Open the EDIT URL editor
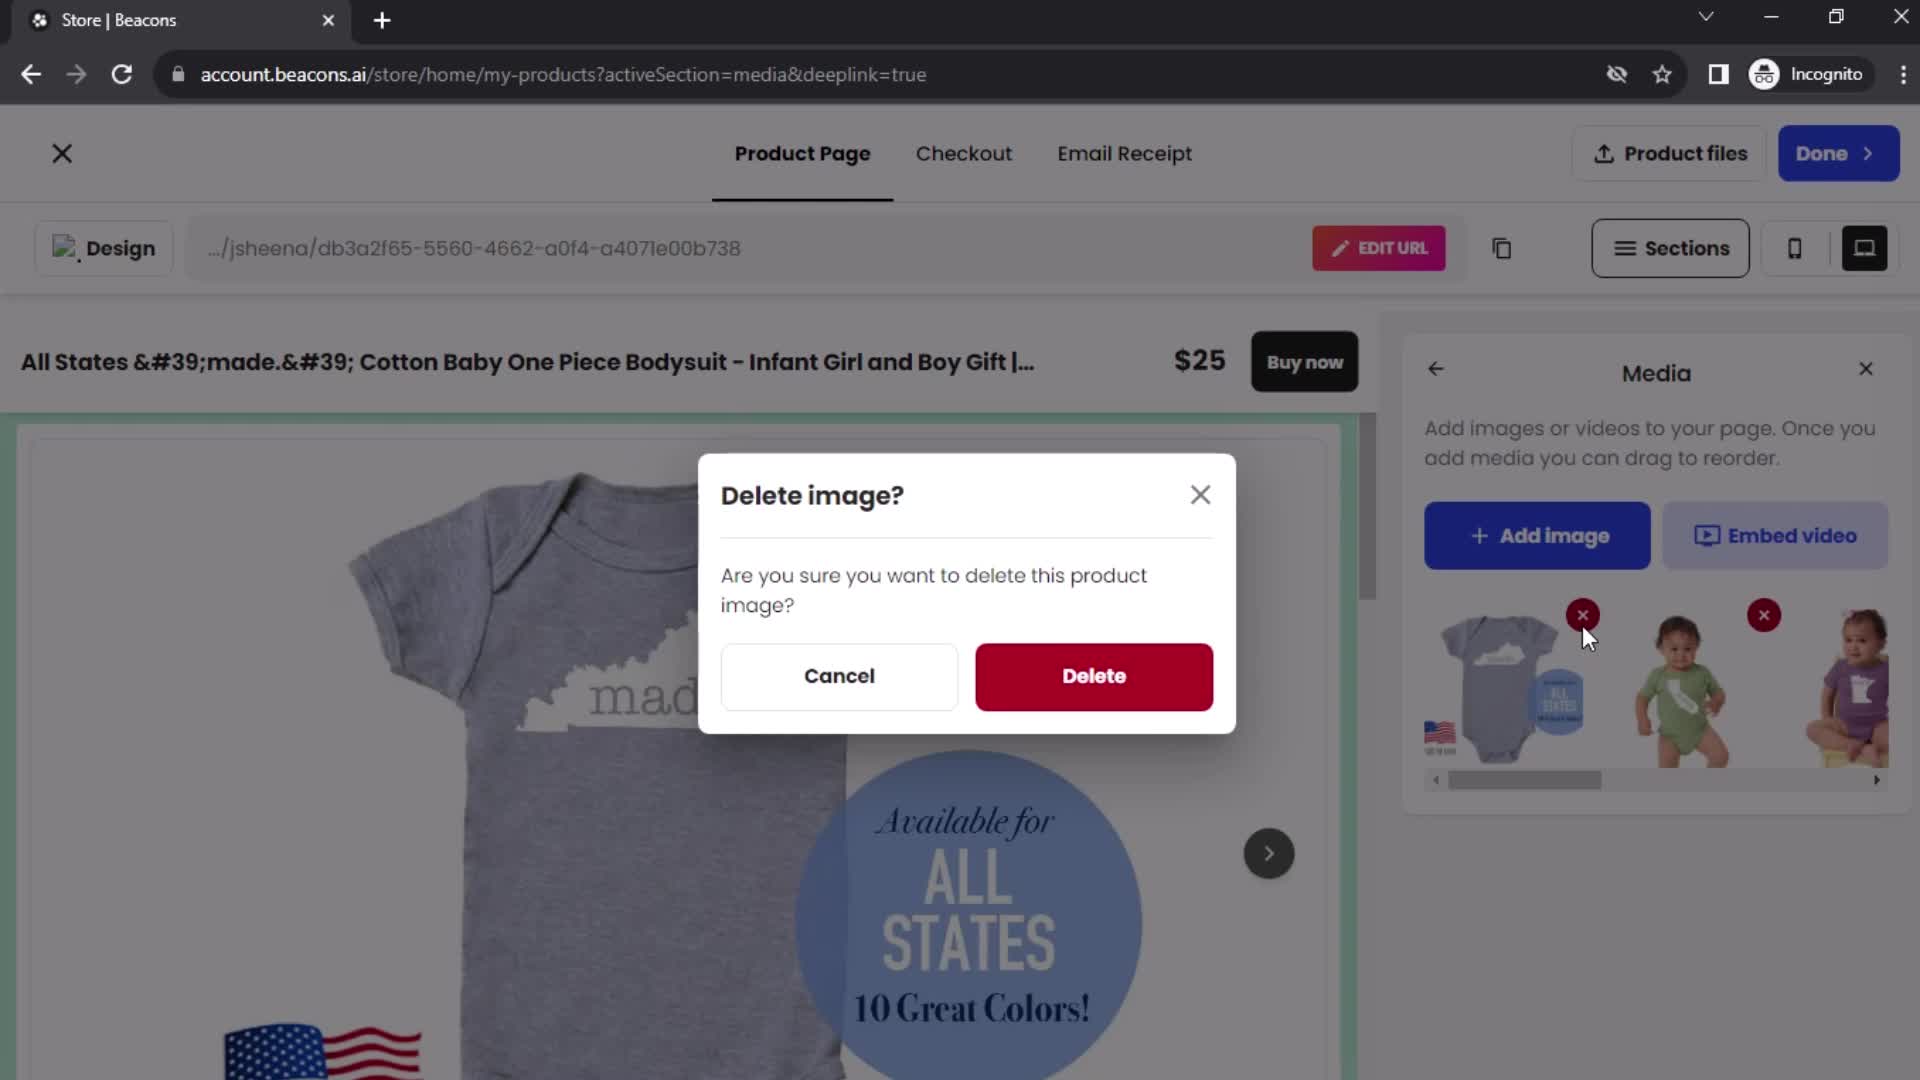The width and height of the screenshot is (1920, 1080). 1381,249
